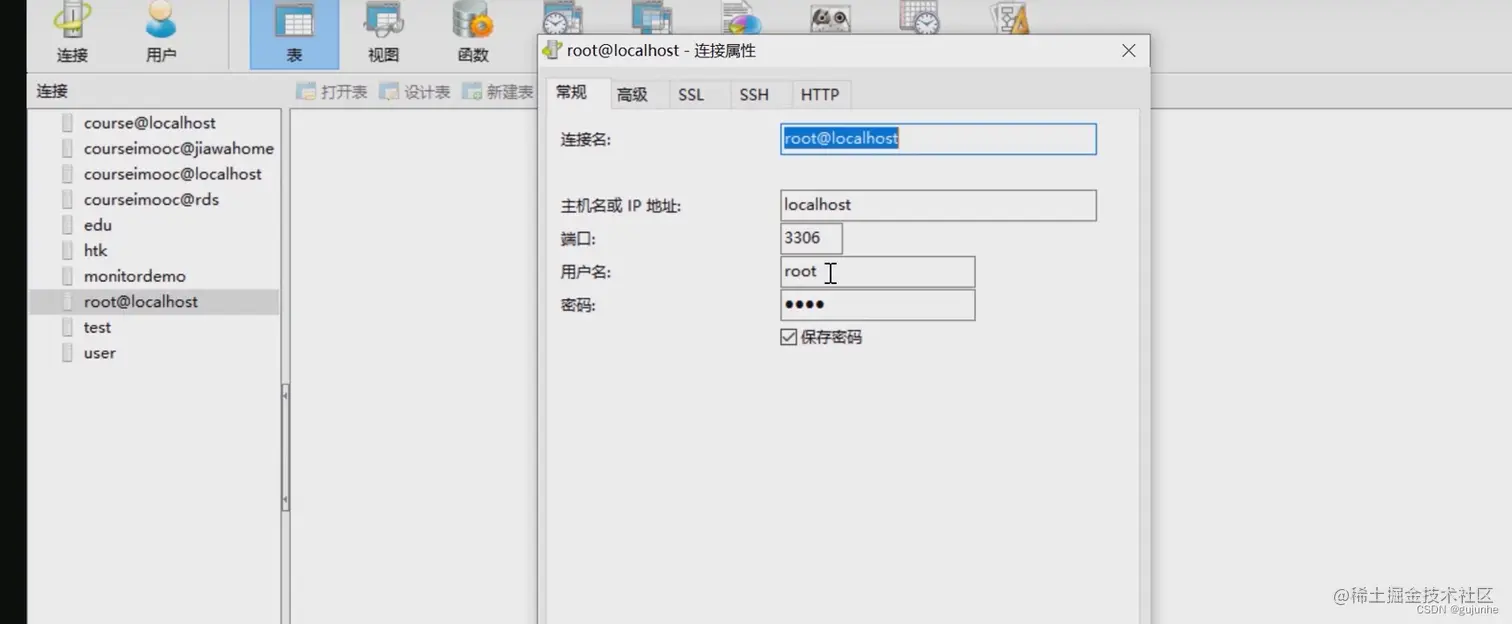Select the monitordemo connection in sidebar
Screen dimensions: 1512x624
click(x=133, y=275)
